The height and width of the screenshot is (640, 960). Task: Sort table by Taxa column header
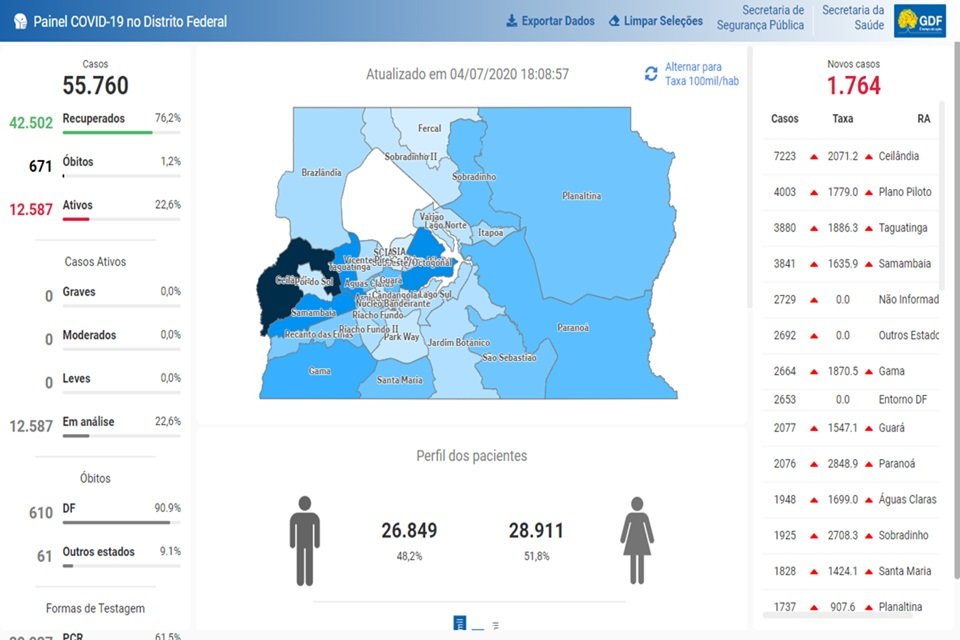[842, 119]
